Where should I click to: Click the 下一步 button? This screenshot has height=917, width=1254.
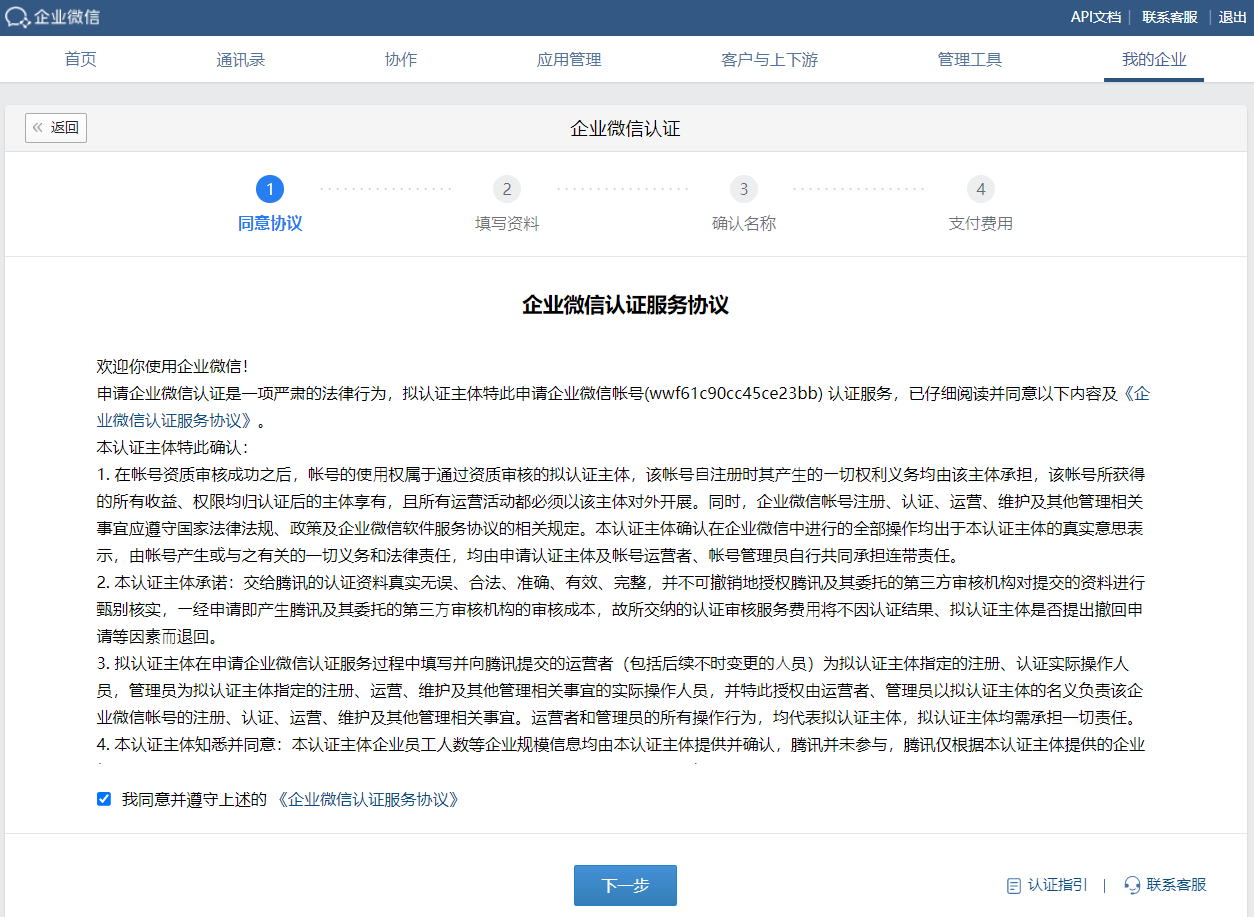click(x=625, y=885)
